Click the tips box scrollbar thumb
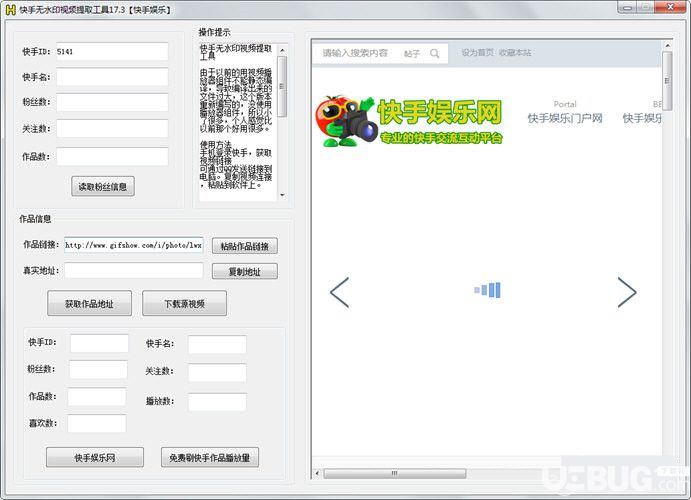The width and height of the screenshot is (691, 500). pos(282,86)
